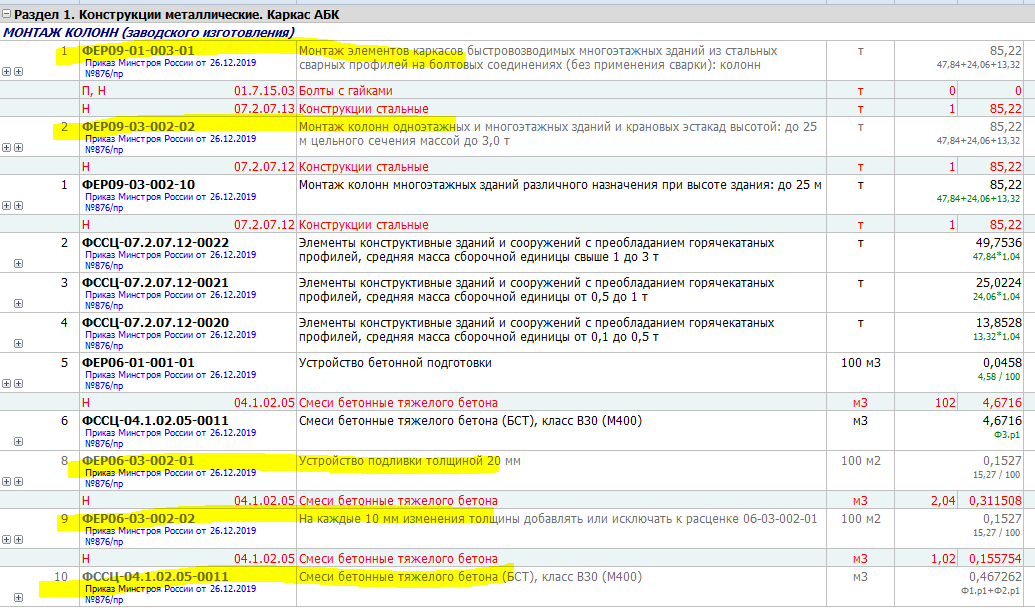Click formula reference Ф3.р1
The image size is (1035, 608).
point(1007,435)
